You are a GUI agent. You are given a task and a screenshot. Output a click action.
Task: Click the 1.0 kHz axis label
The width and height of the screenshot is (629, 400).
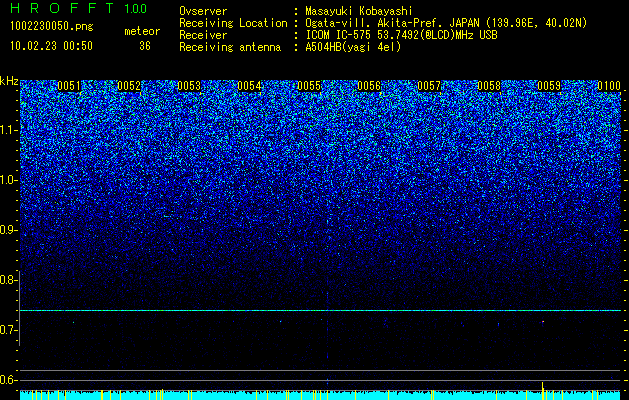click(8, 180)
